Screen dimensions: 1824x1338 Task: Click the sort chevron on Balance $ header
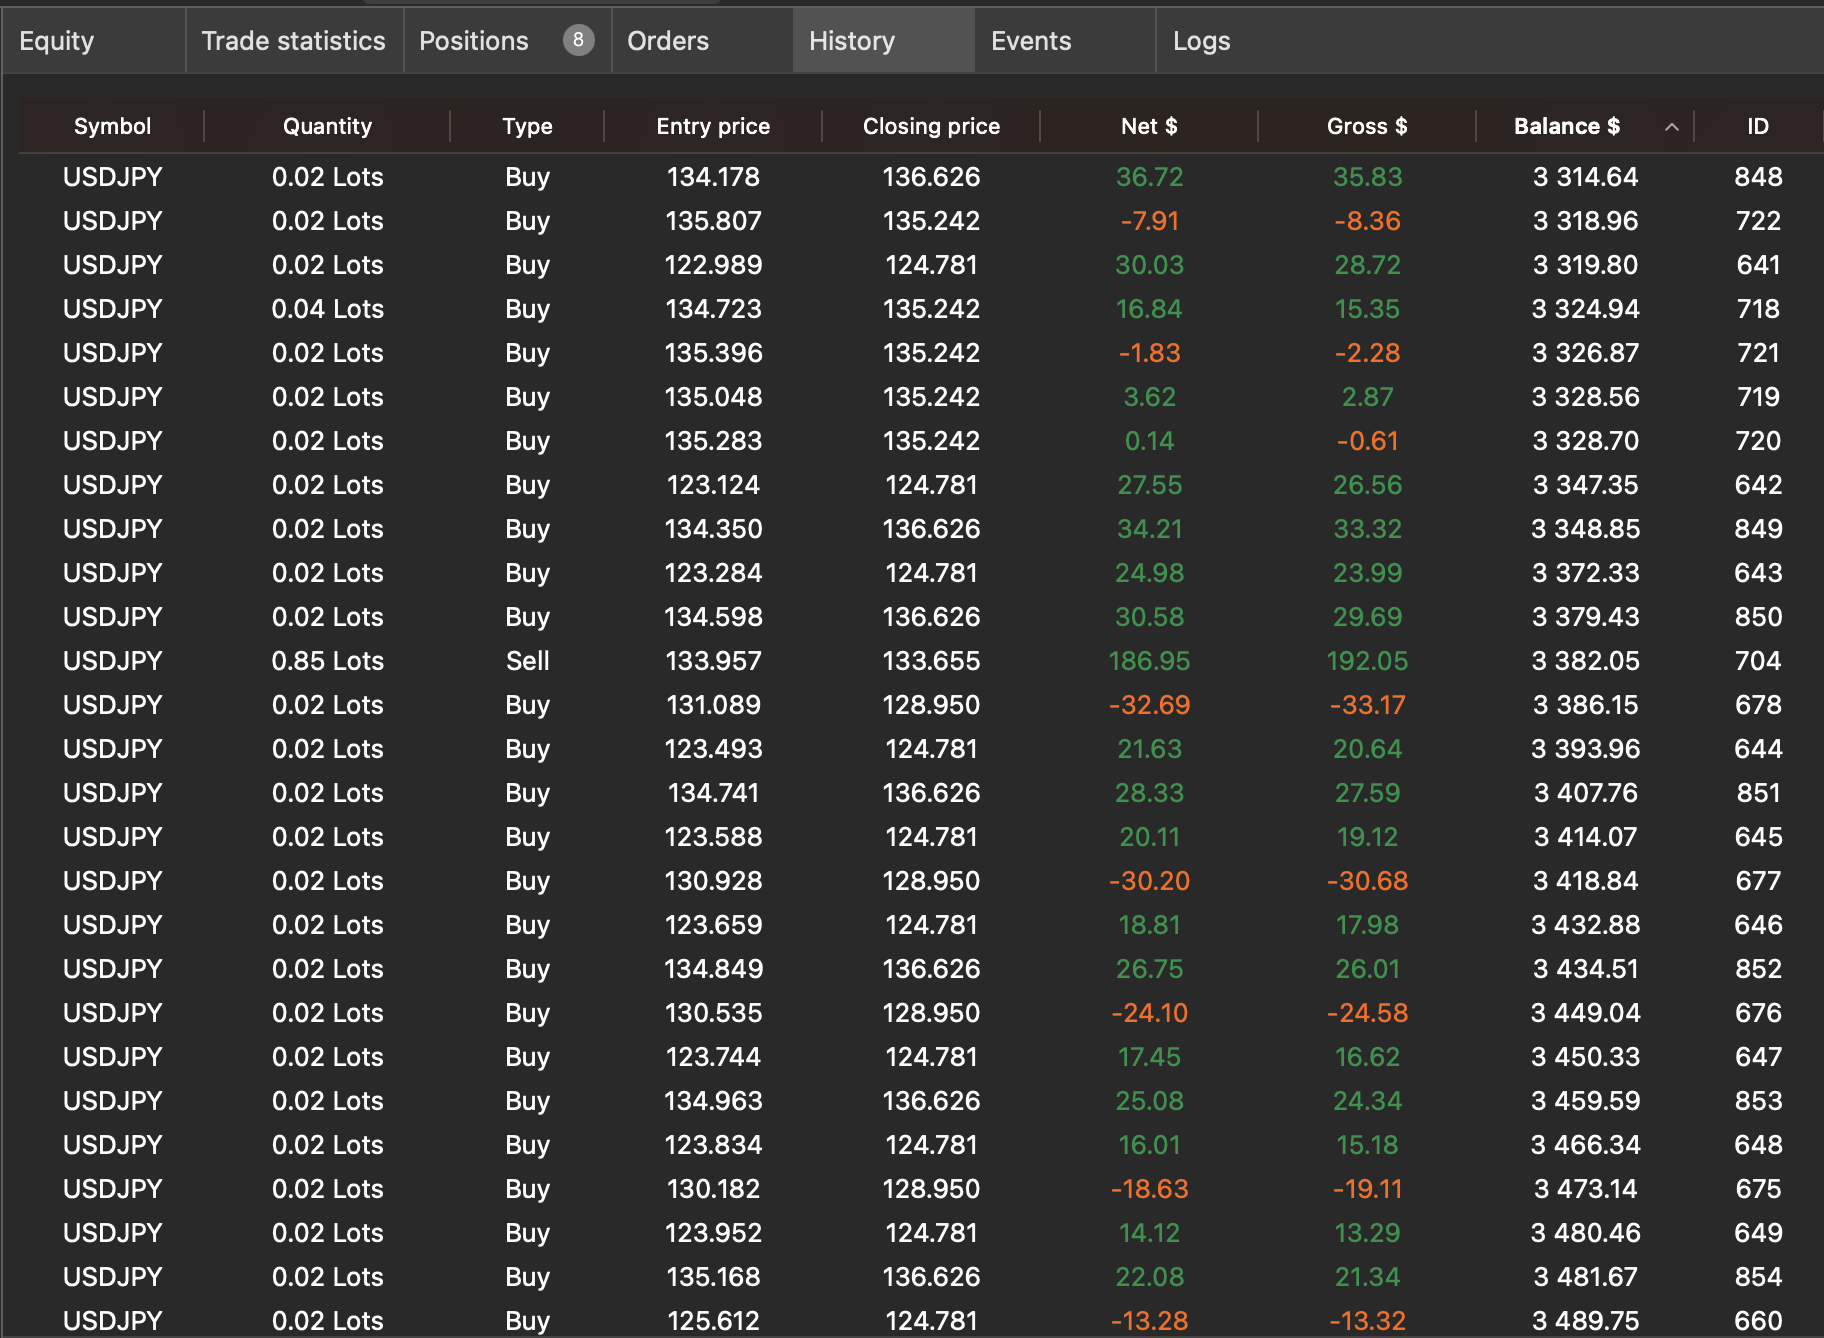click(1670, 127)
